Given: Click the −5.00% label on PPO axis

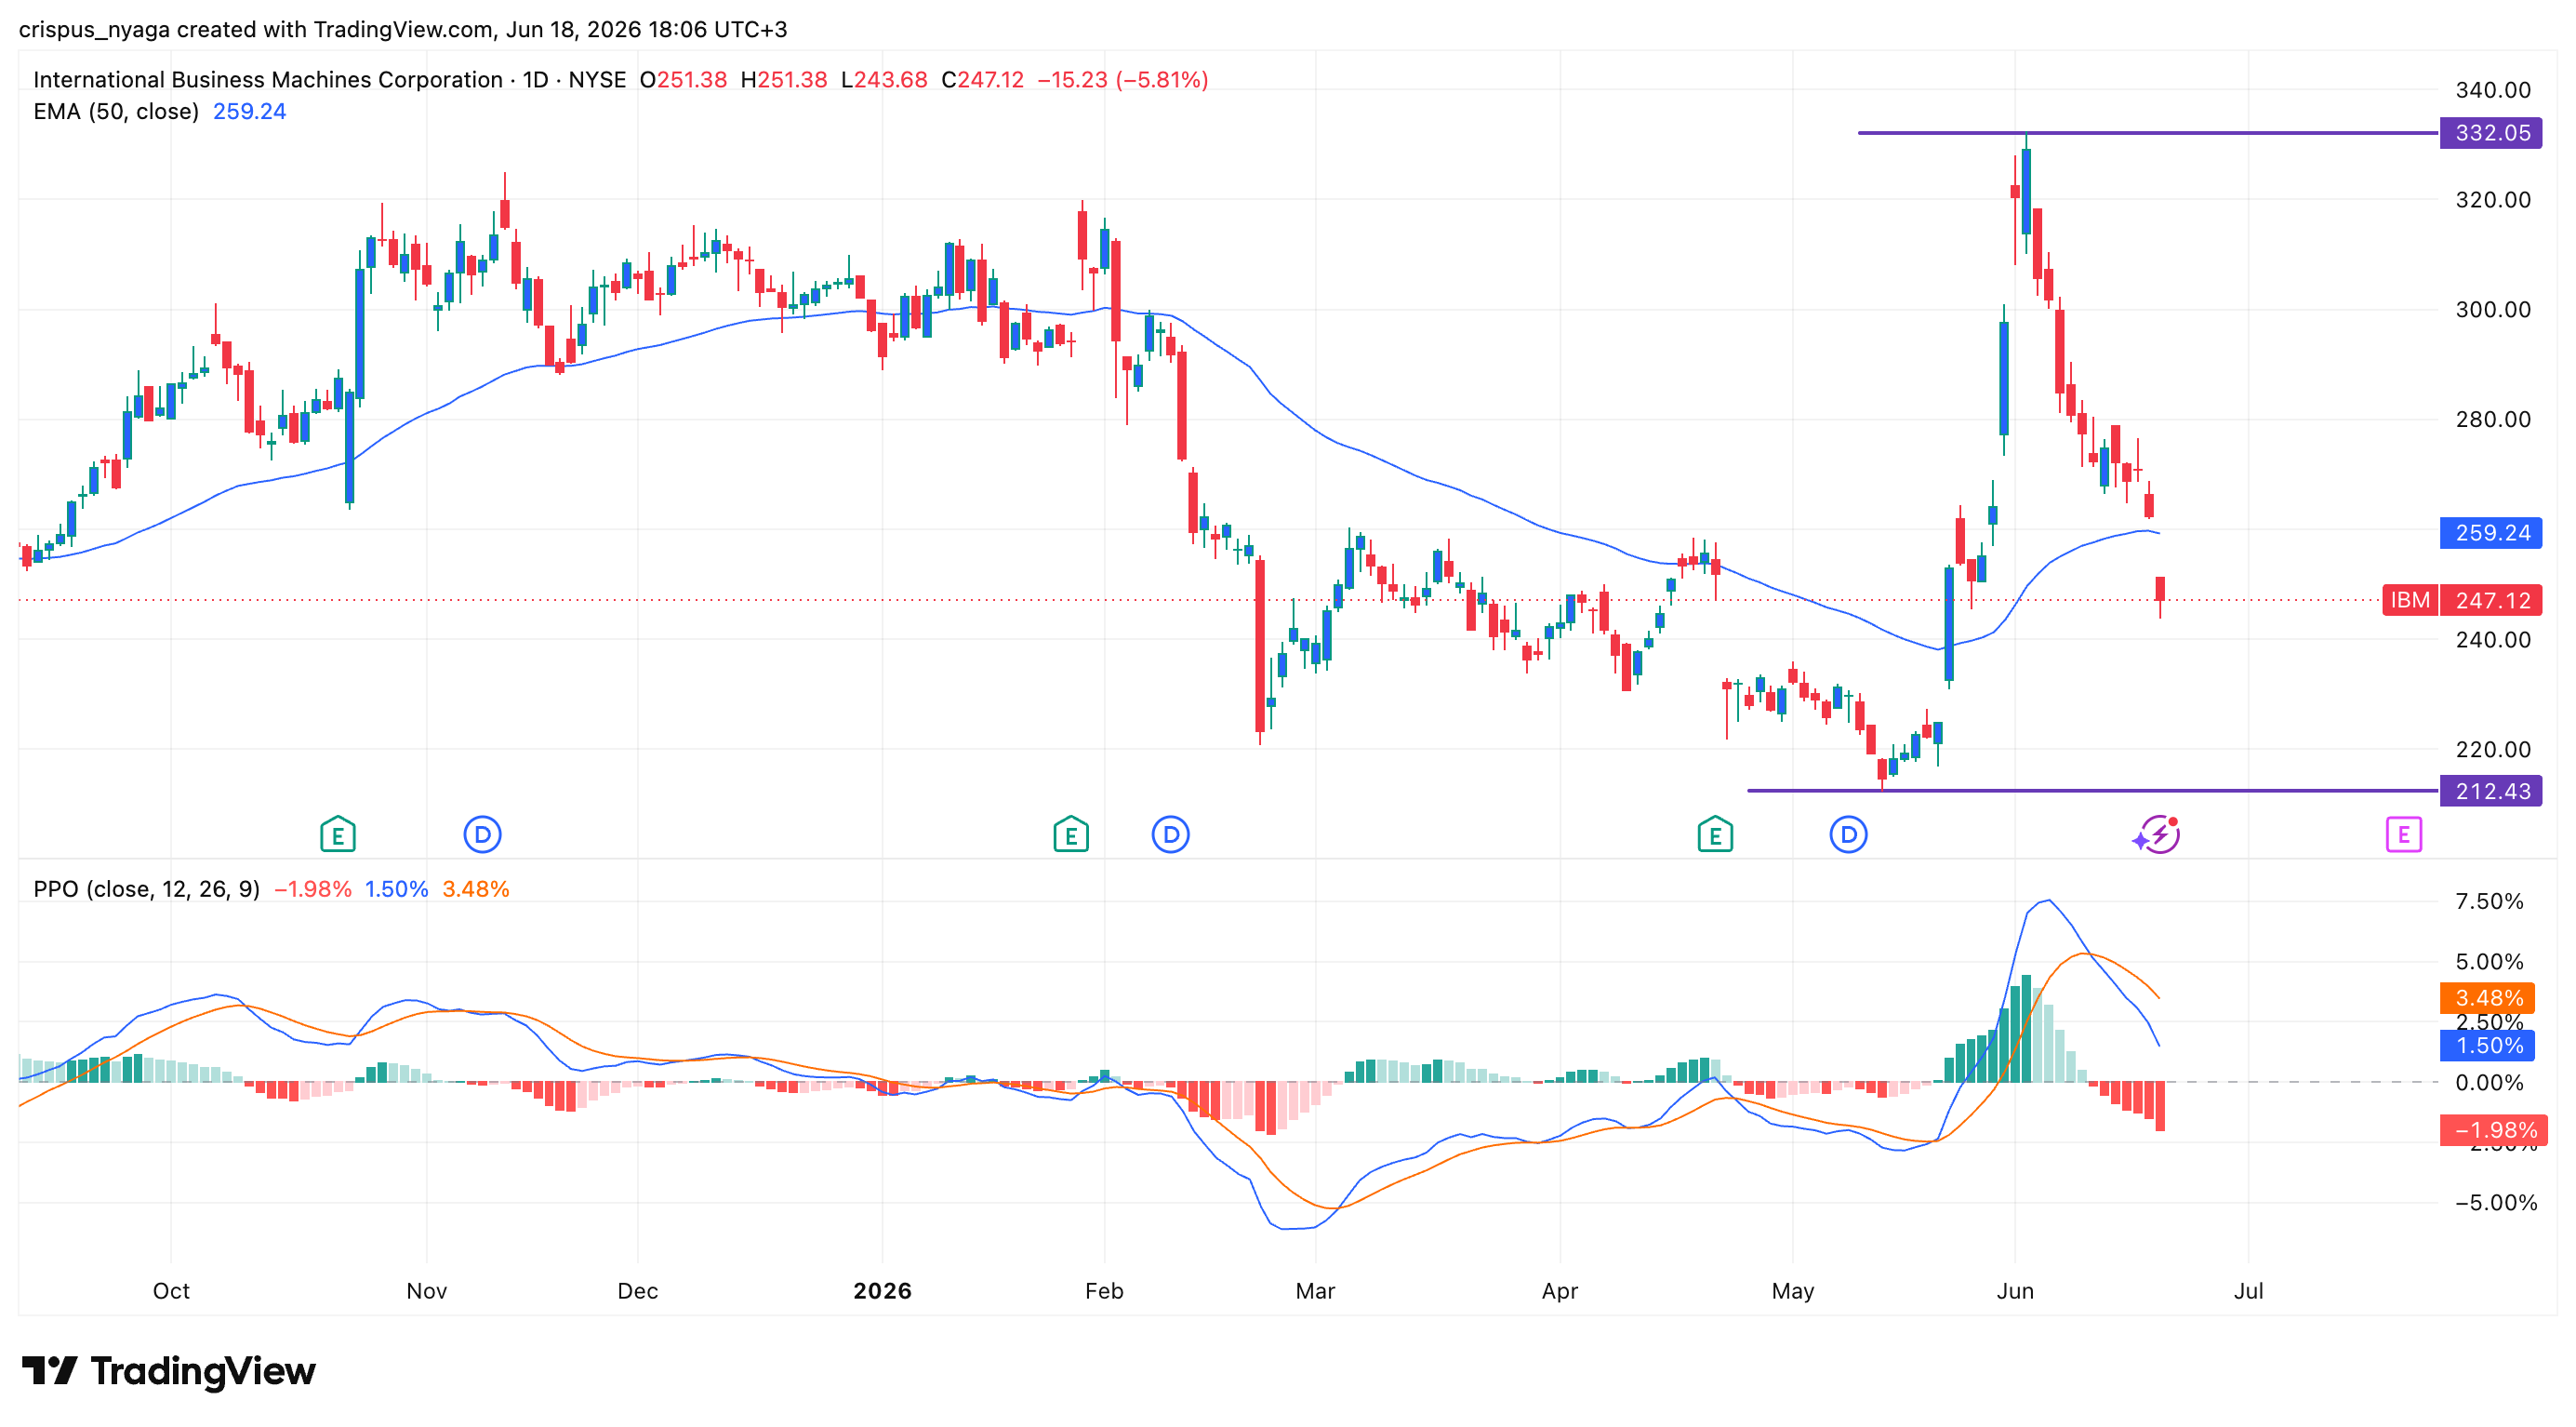Looking at the screenshot, I should click(2496, 1203).
